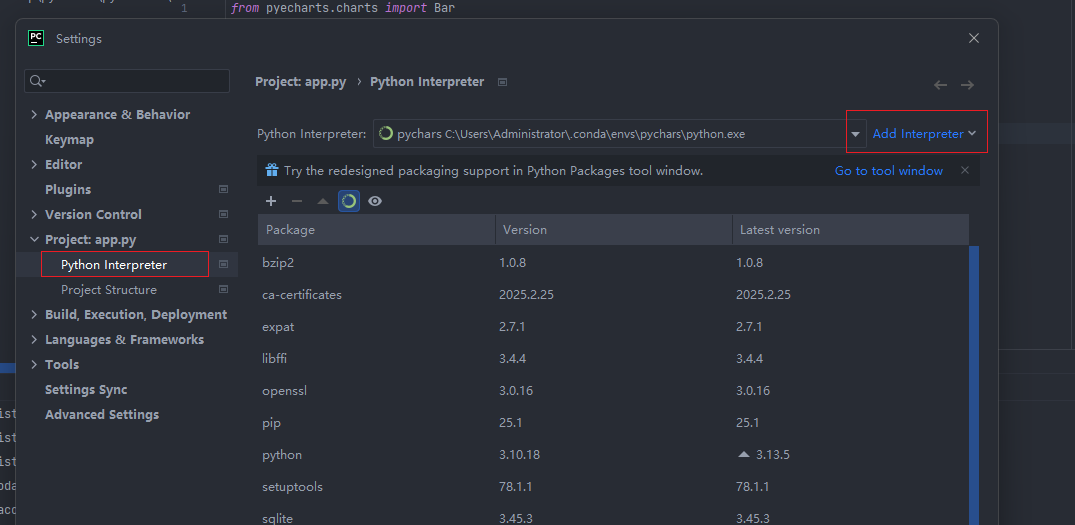This screenshot has width=1075, height=525.
Task: Expand the Tools section
Action: point(34,365)
